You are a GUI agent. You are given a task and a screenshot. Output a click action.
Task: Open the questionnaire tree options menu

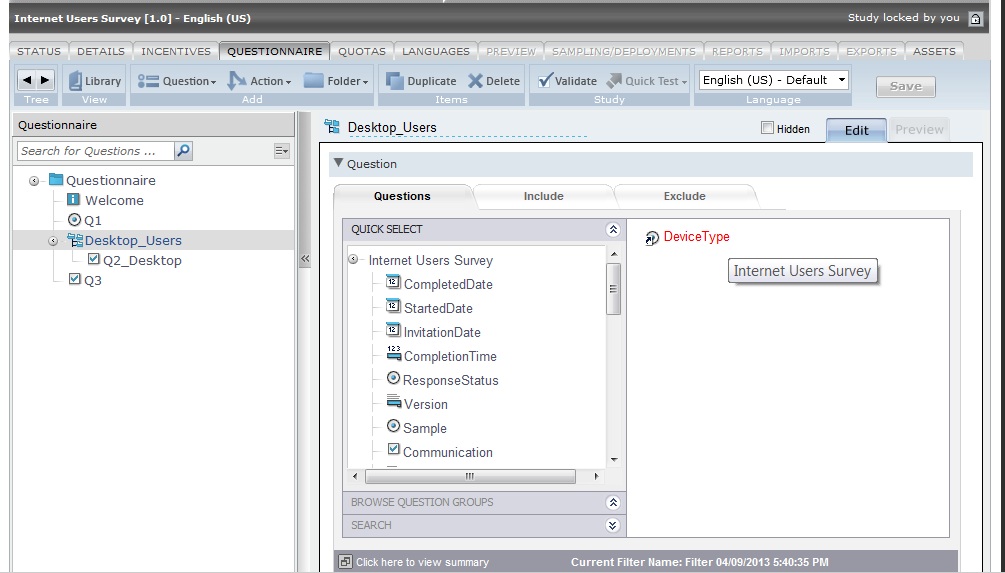pos(282,151)
